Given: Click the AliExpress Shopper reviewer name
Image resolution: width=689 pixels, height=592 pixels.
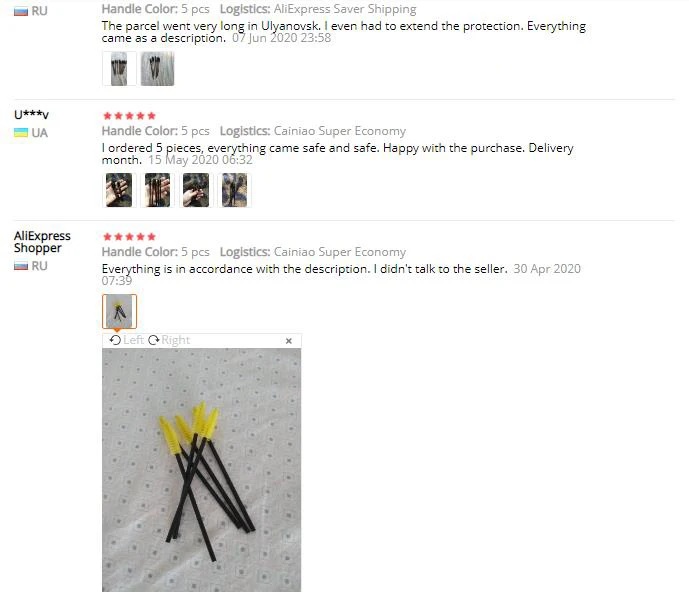Looking at the screenshot, I should 42,242.
